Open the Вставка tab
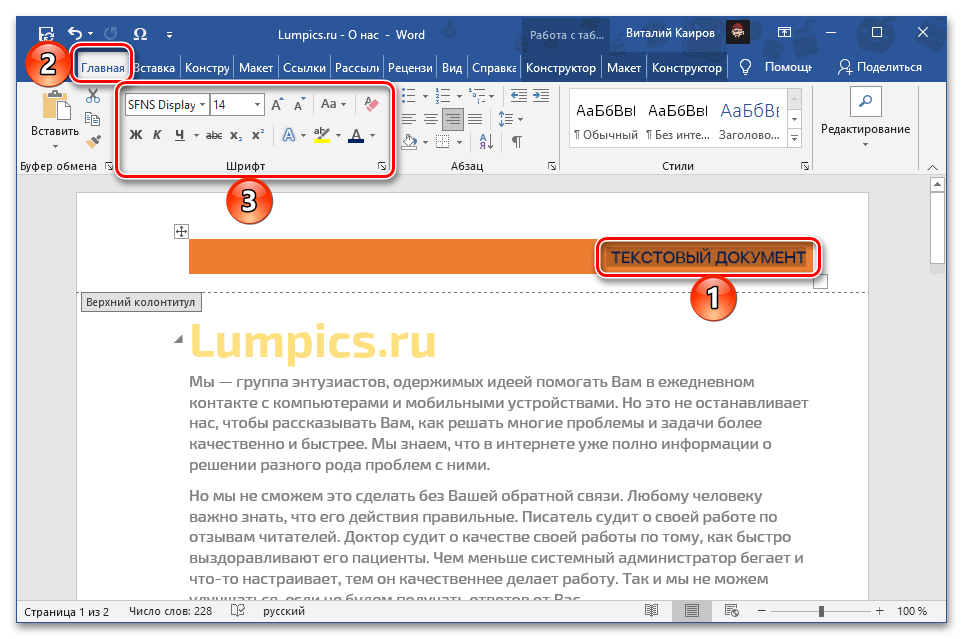This screenshot has height=639, width=963. click(x=154, y=68)
